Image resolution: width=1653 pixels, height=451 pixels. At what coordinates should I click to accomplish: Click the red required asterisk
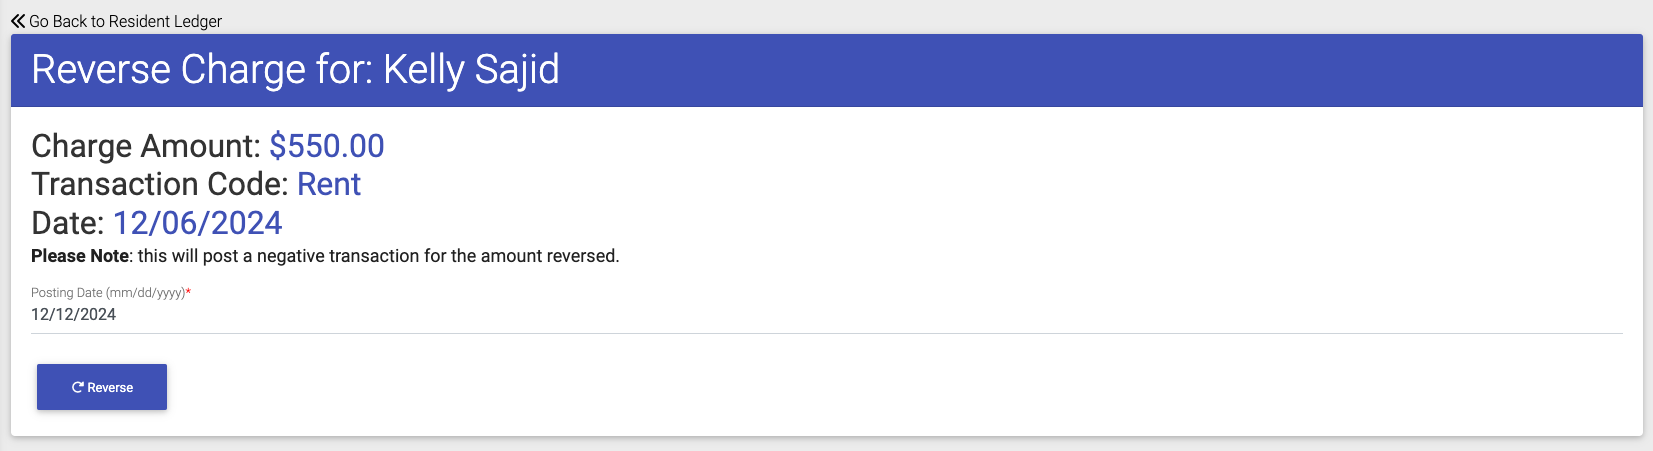[x=188, y=292]
